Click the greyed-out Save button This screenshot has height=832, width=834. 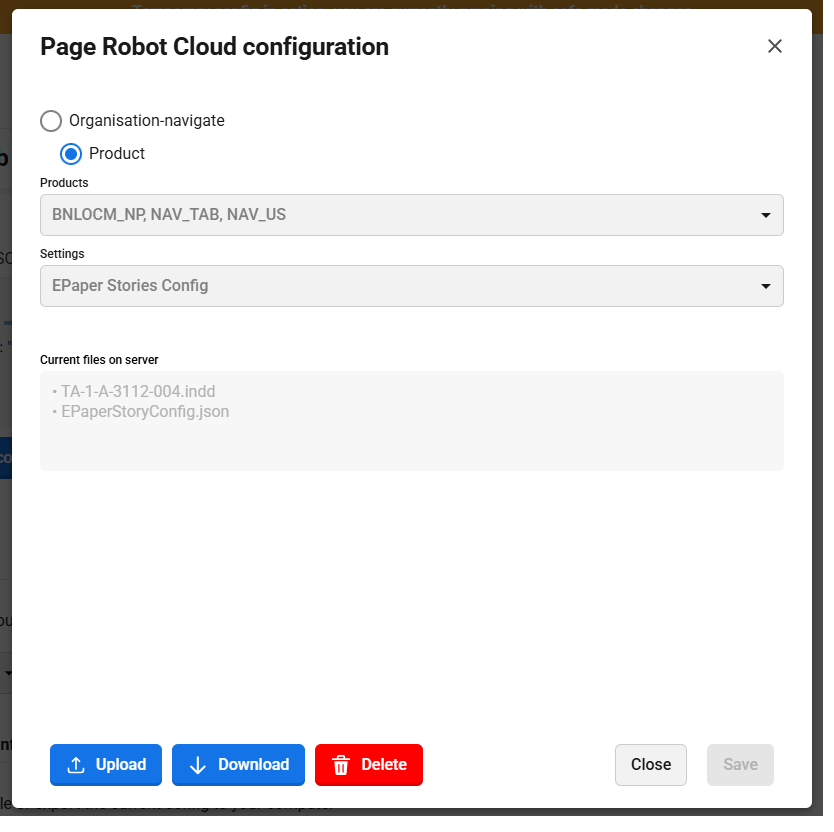[740, 765]
